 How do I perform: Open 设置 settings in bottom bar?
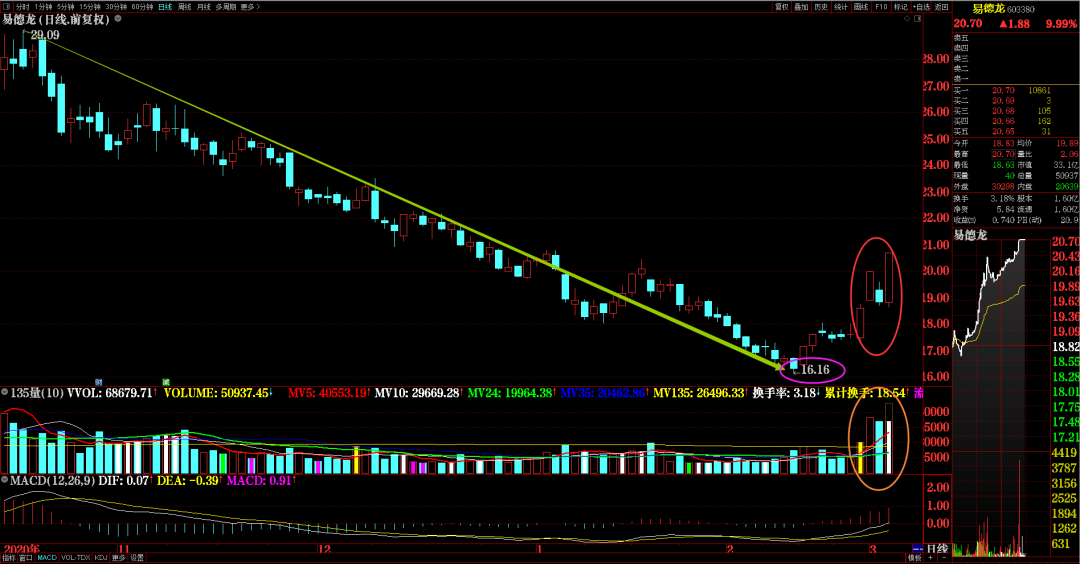tap(137, 558)
